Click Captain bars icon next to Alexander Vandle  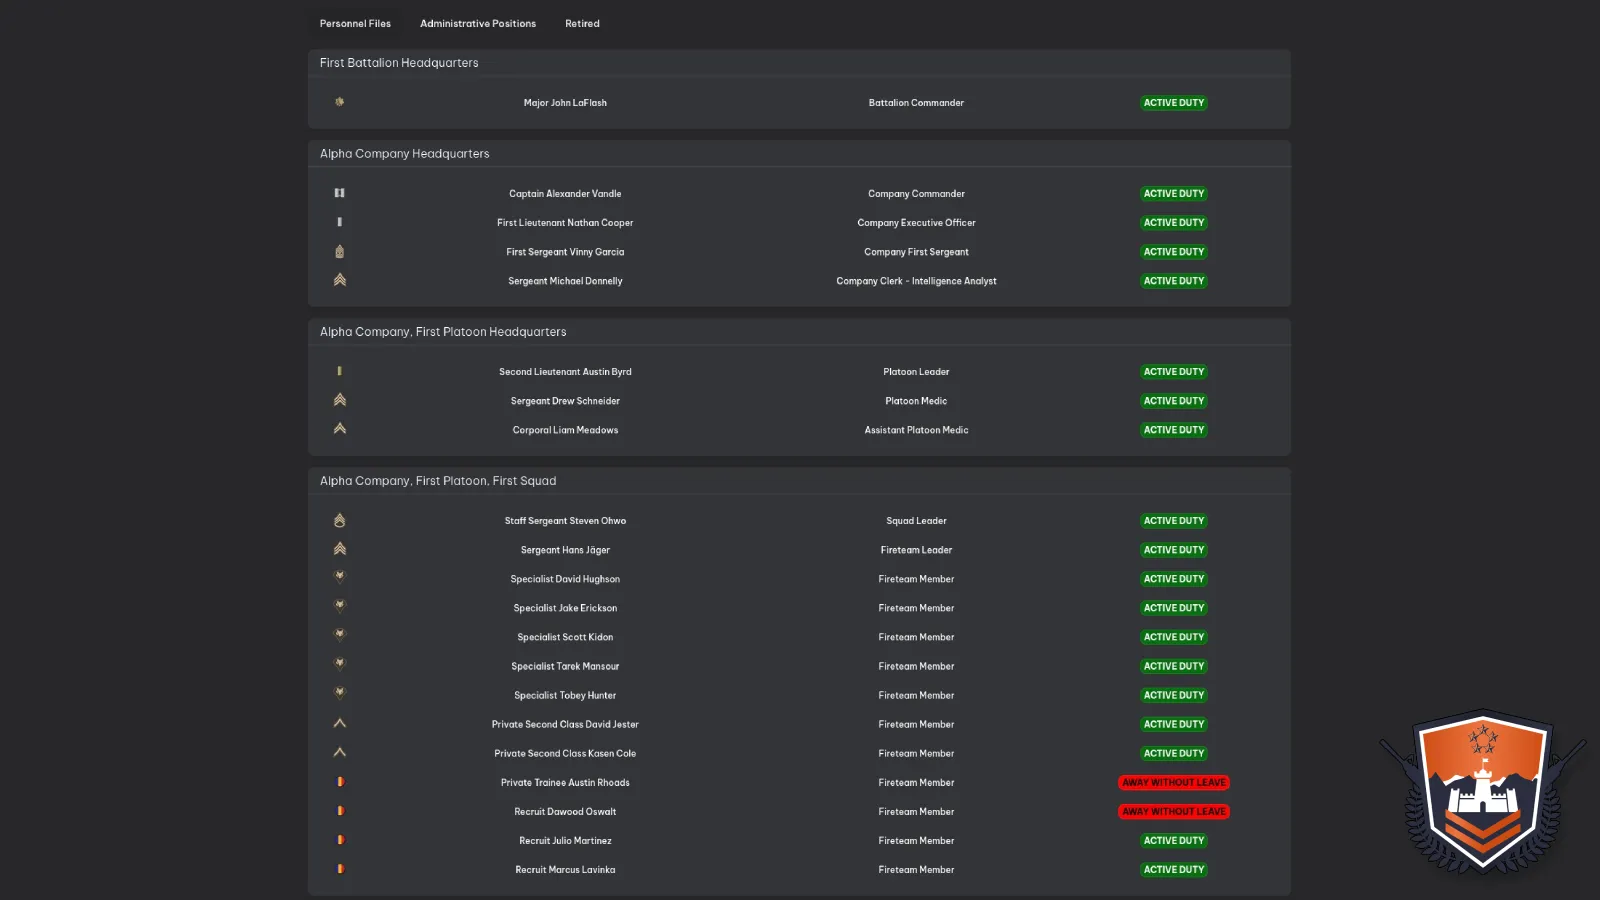coord(339,193)
